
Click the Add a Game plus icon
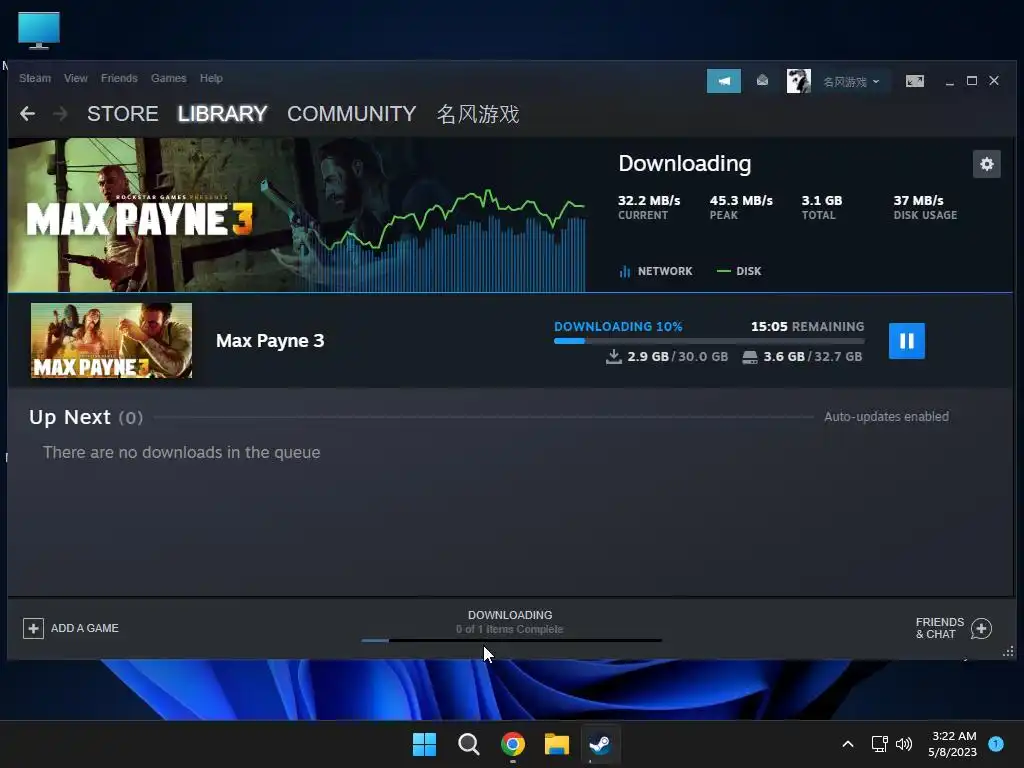point(33,628)
